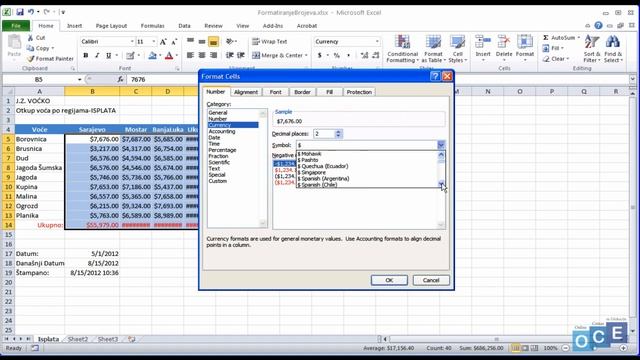Open Format as Table gallery
This screenshot has width=640, height=360.
pyautogui.click(x=433, y=49)
